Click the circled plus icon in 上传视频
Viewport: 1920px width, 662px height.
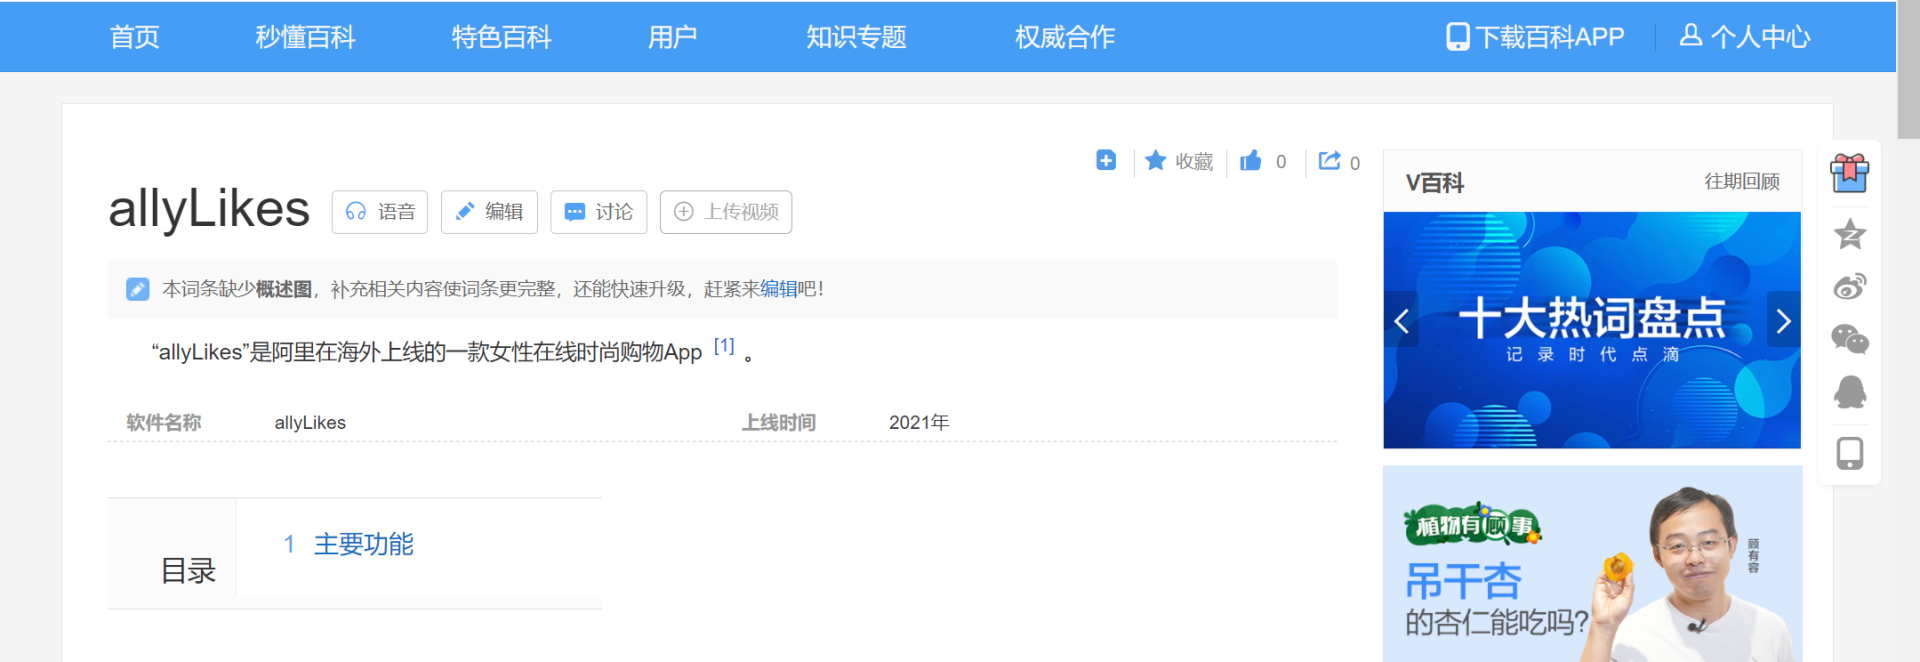tap(684, 212)
